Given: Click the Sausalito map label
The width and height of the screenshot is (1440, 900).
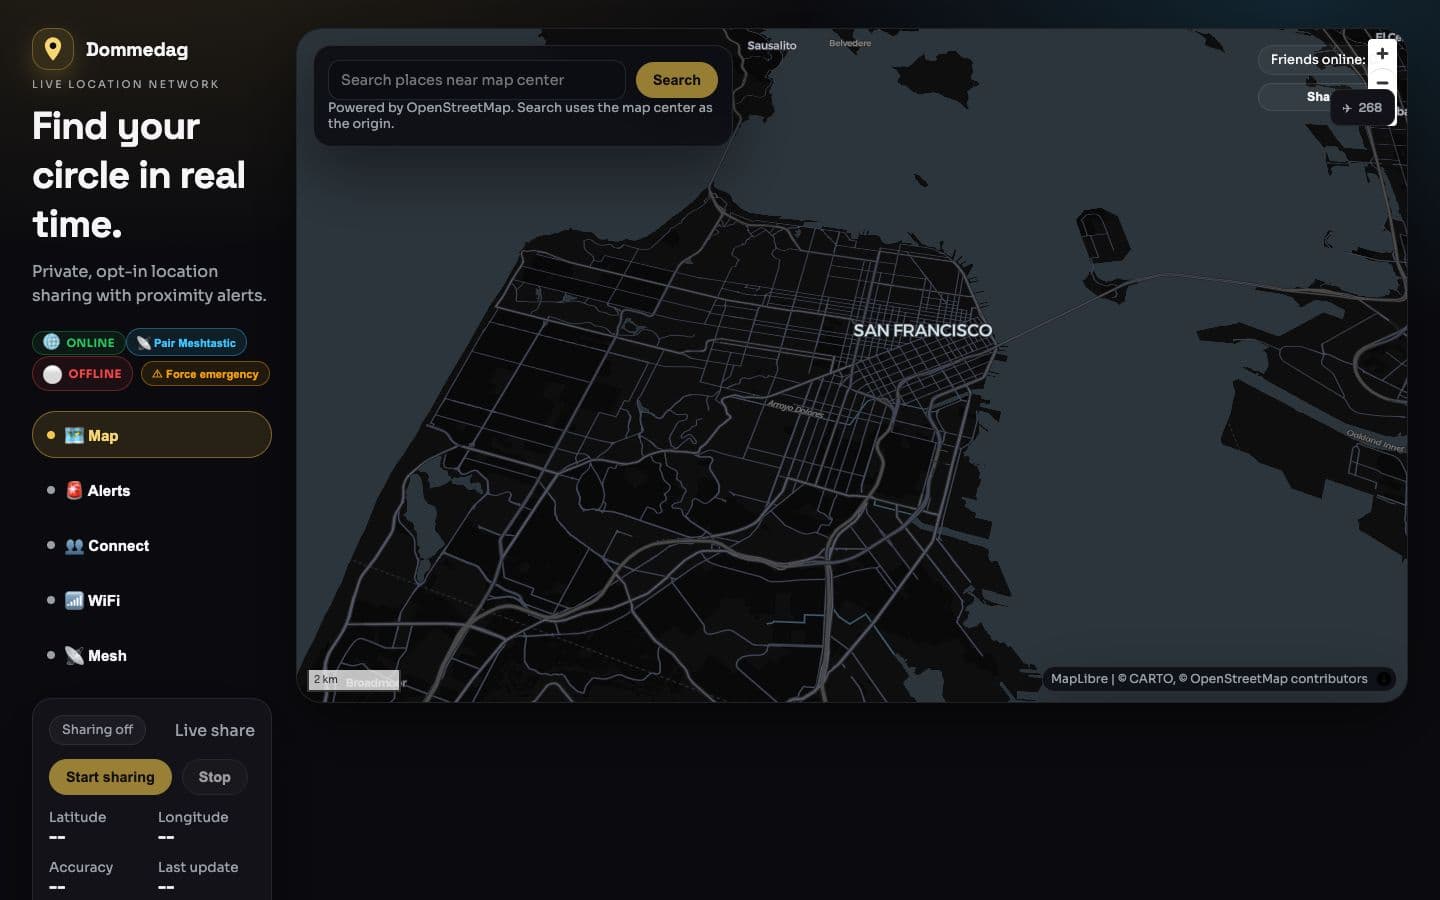Looking at the screenshot, I should click(x=772, y=46).
